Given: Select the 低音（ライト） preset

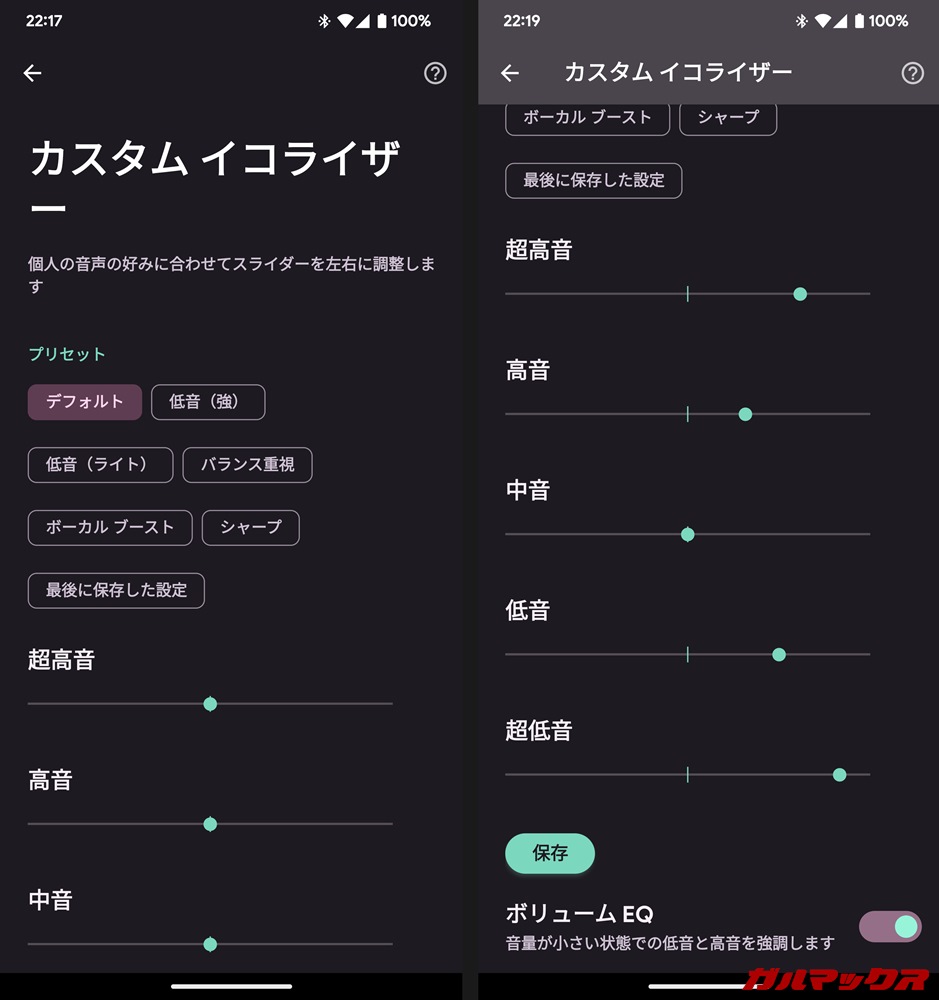Looking at the screenshot, I should click(100, 465).
